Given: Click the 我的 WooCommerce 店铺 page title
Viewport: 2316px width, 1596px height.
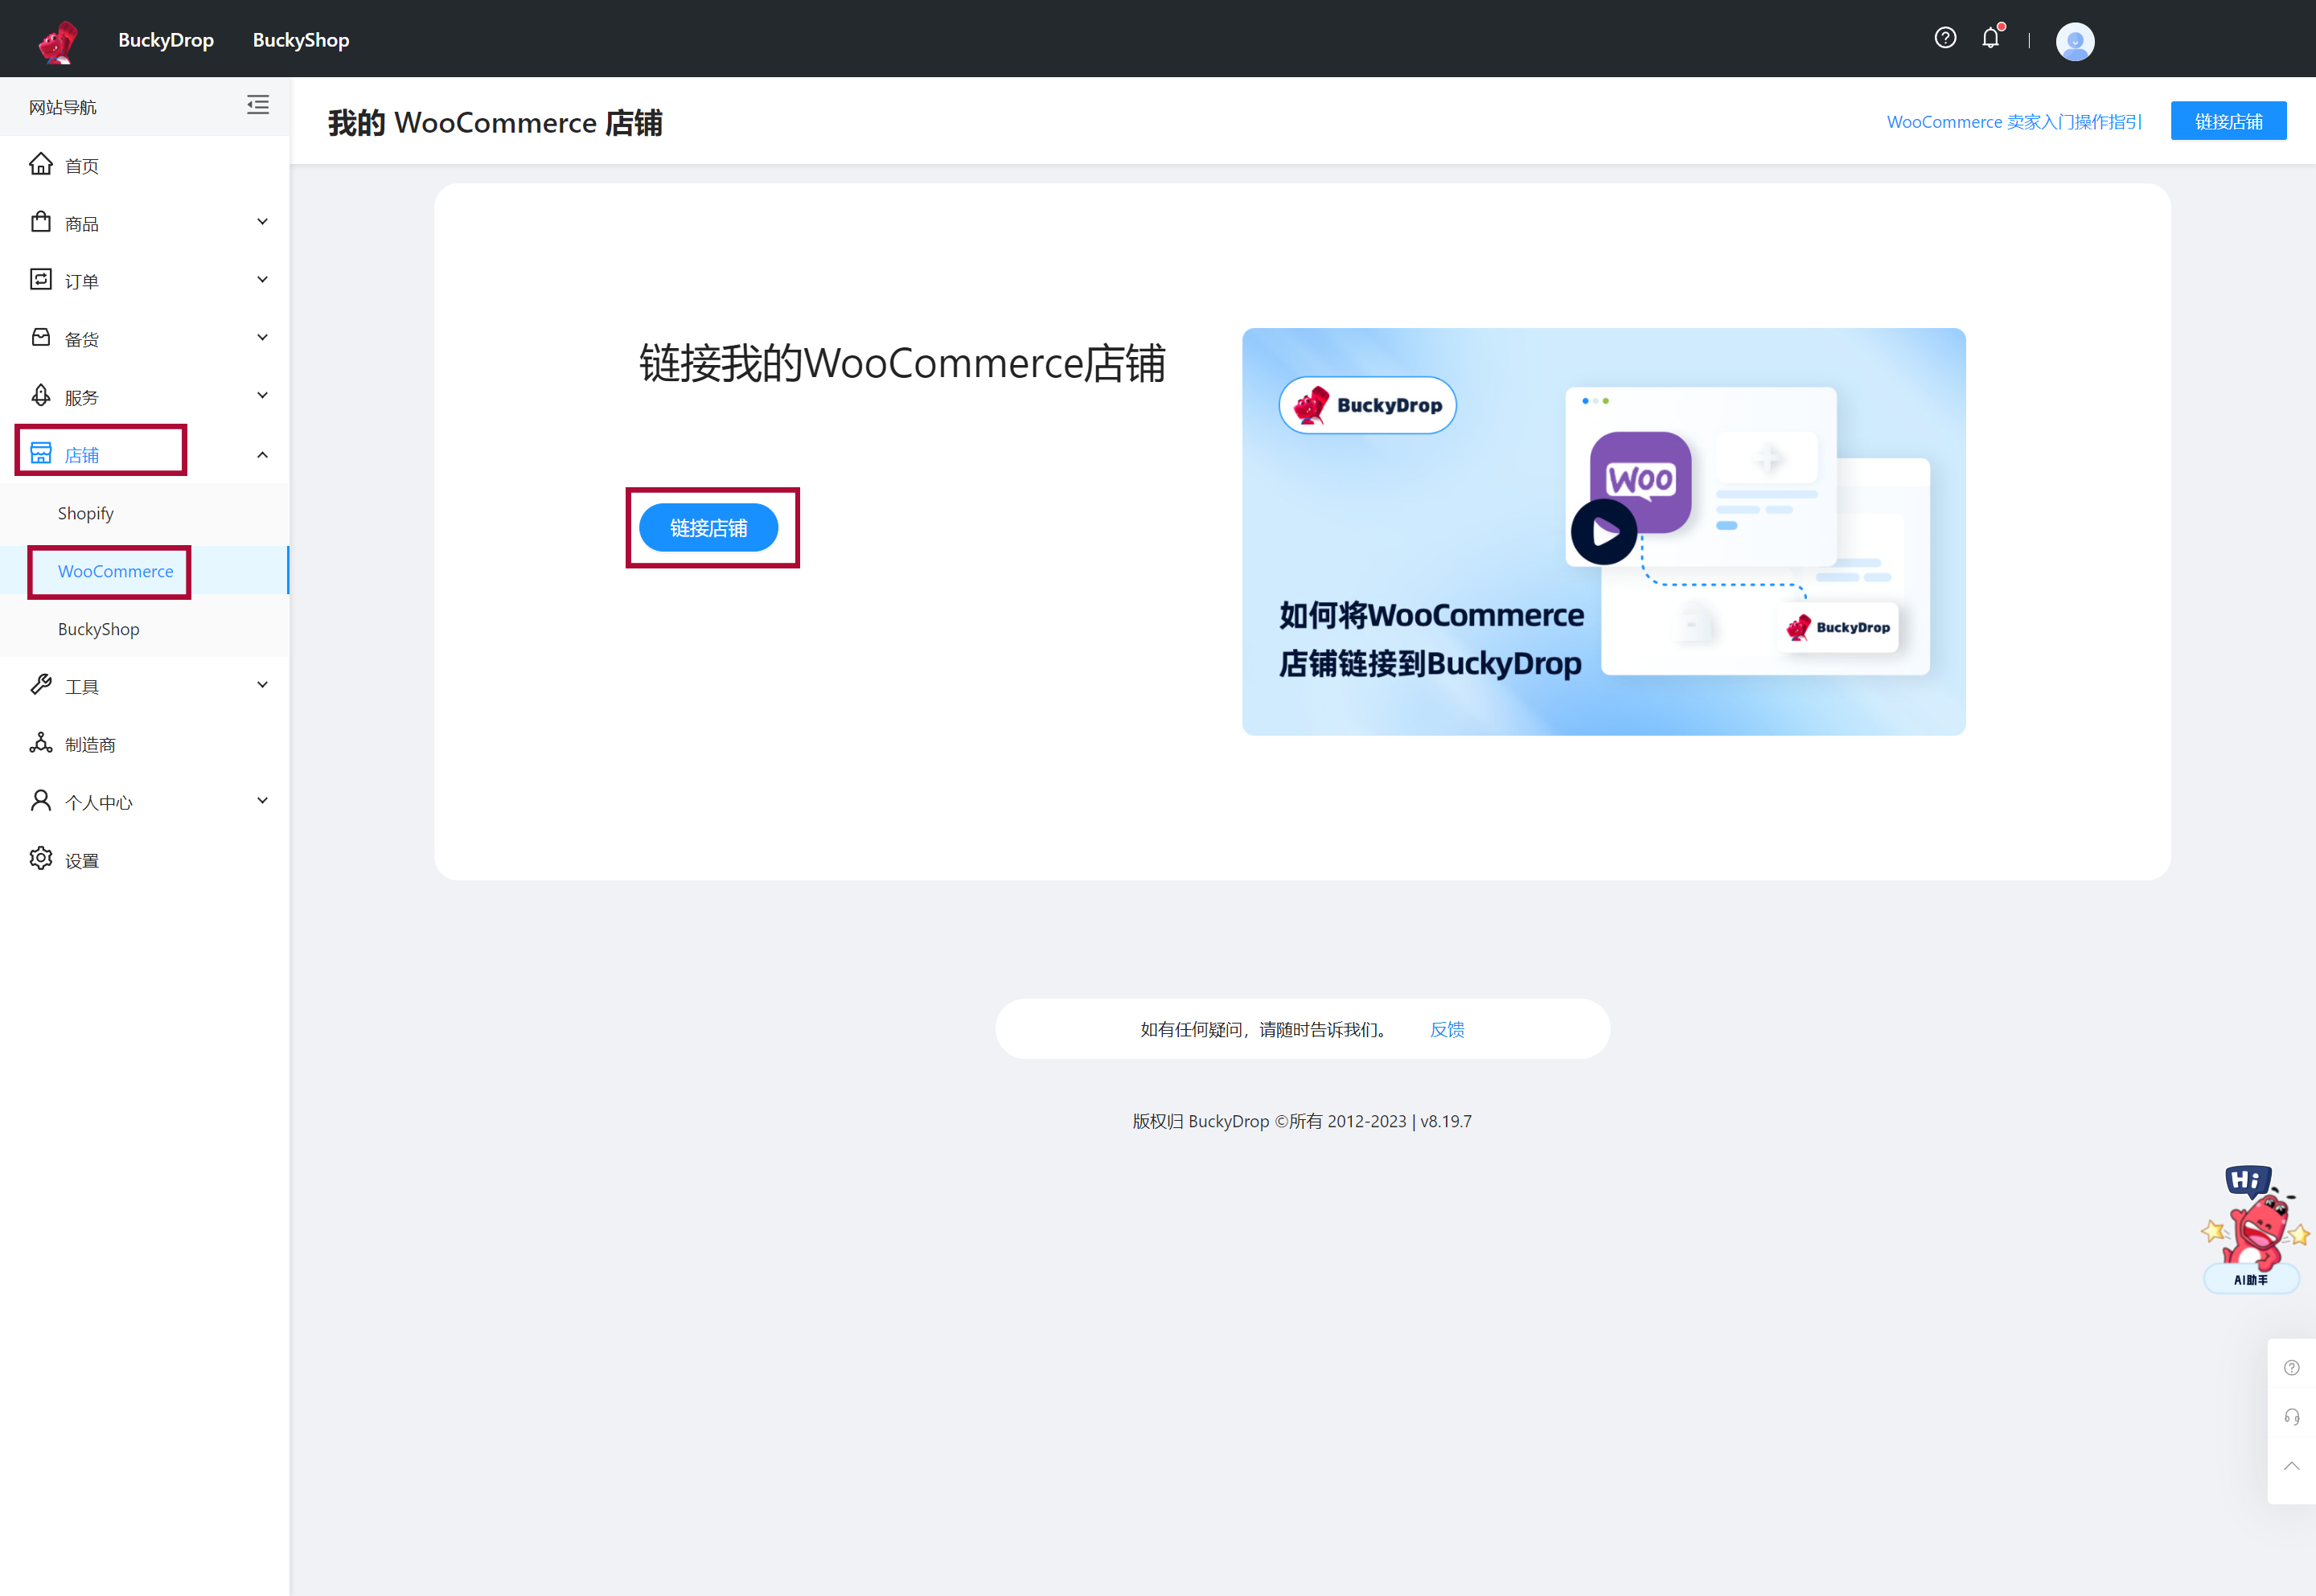Looking at the screenshot, I should (495, 123).
